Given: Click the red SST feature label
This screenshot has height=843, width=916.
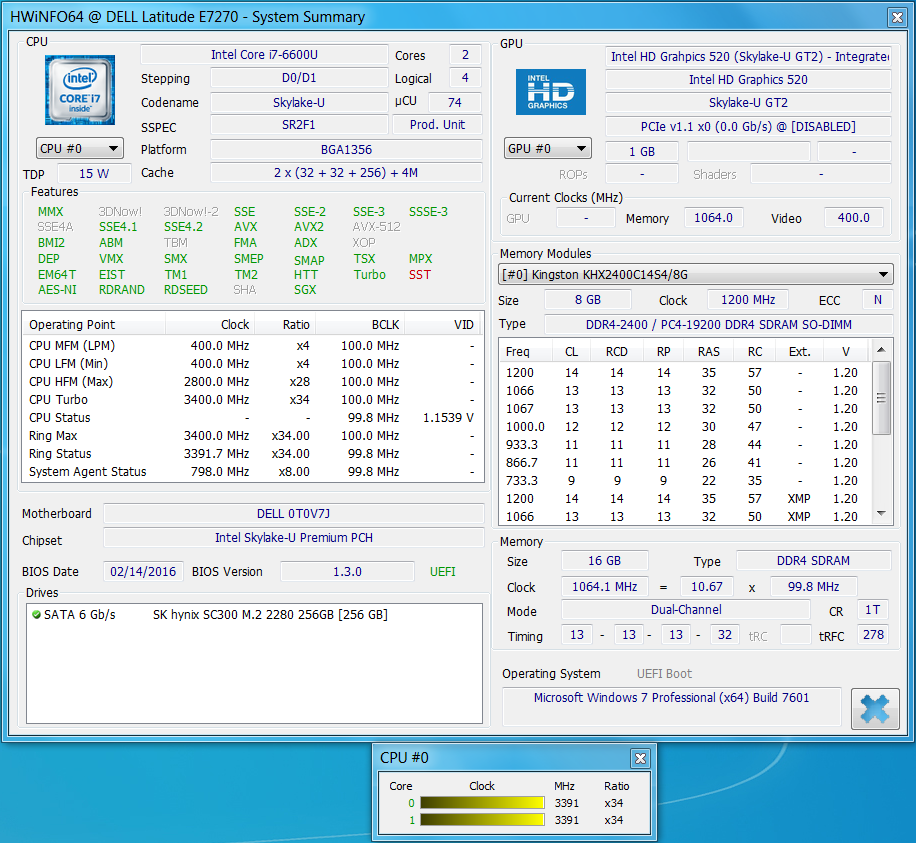Looking at the screenshot, I should (419, 275).
